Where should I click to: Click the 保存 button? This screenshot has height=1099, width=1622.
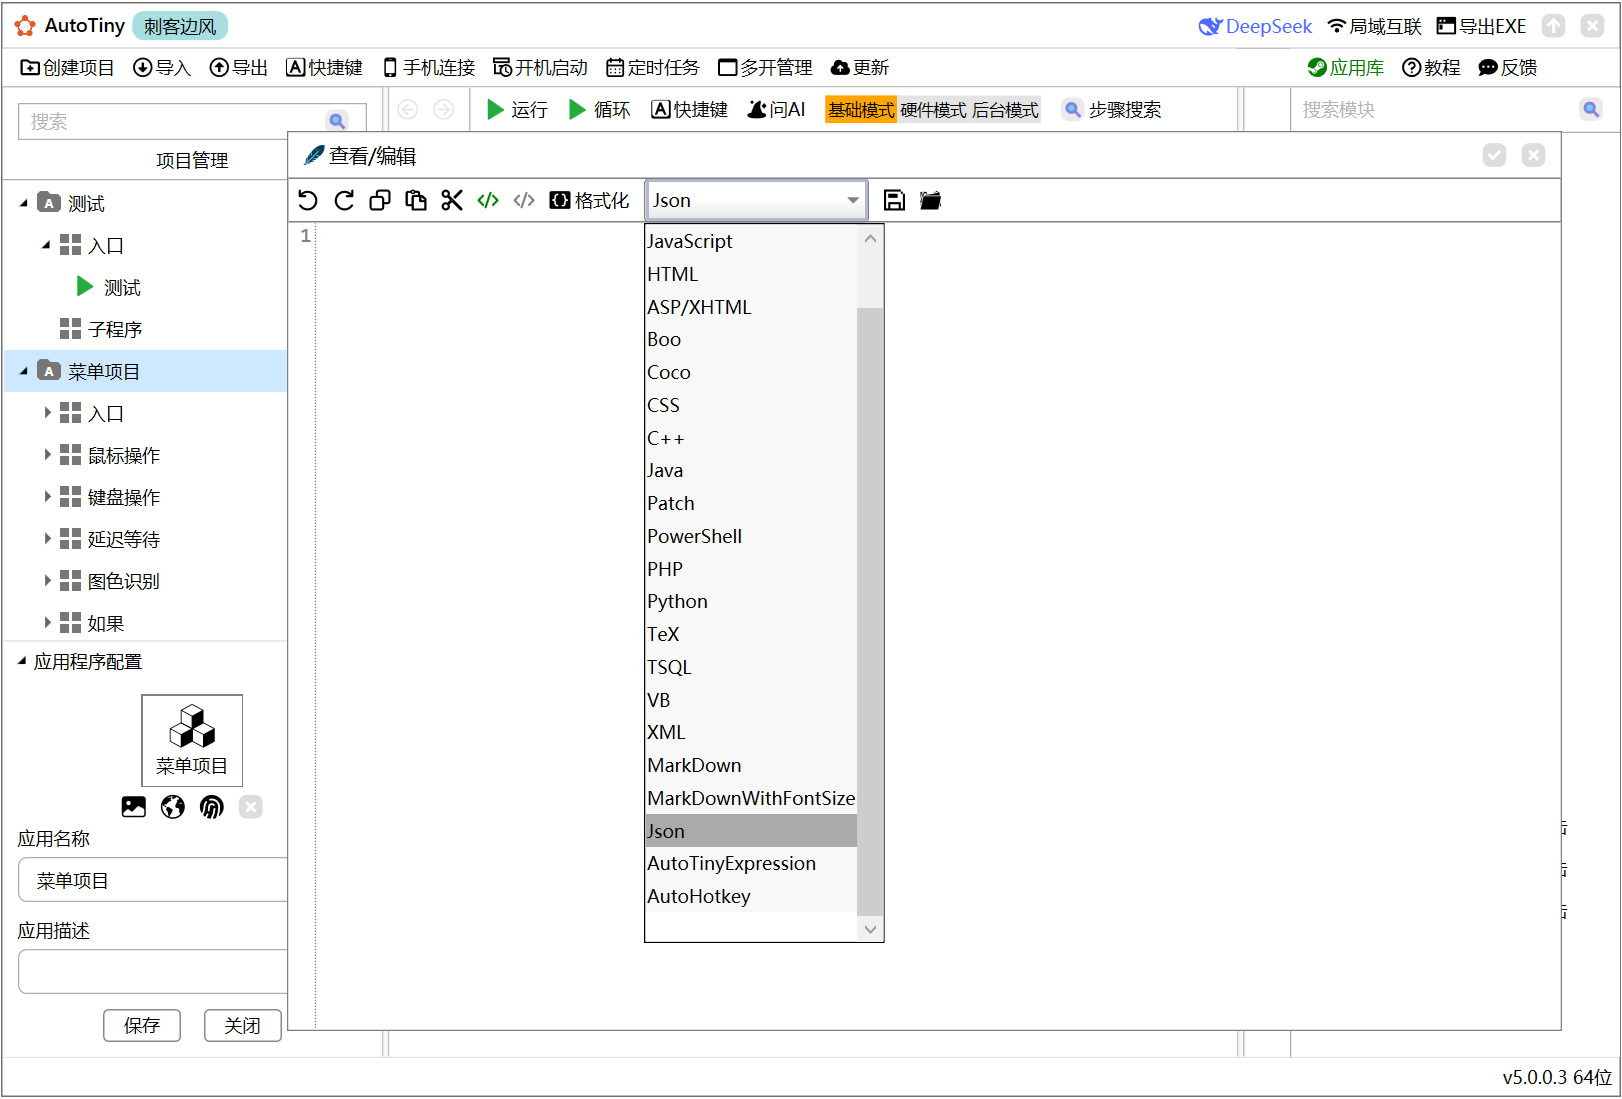[142, 1026]
